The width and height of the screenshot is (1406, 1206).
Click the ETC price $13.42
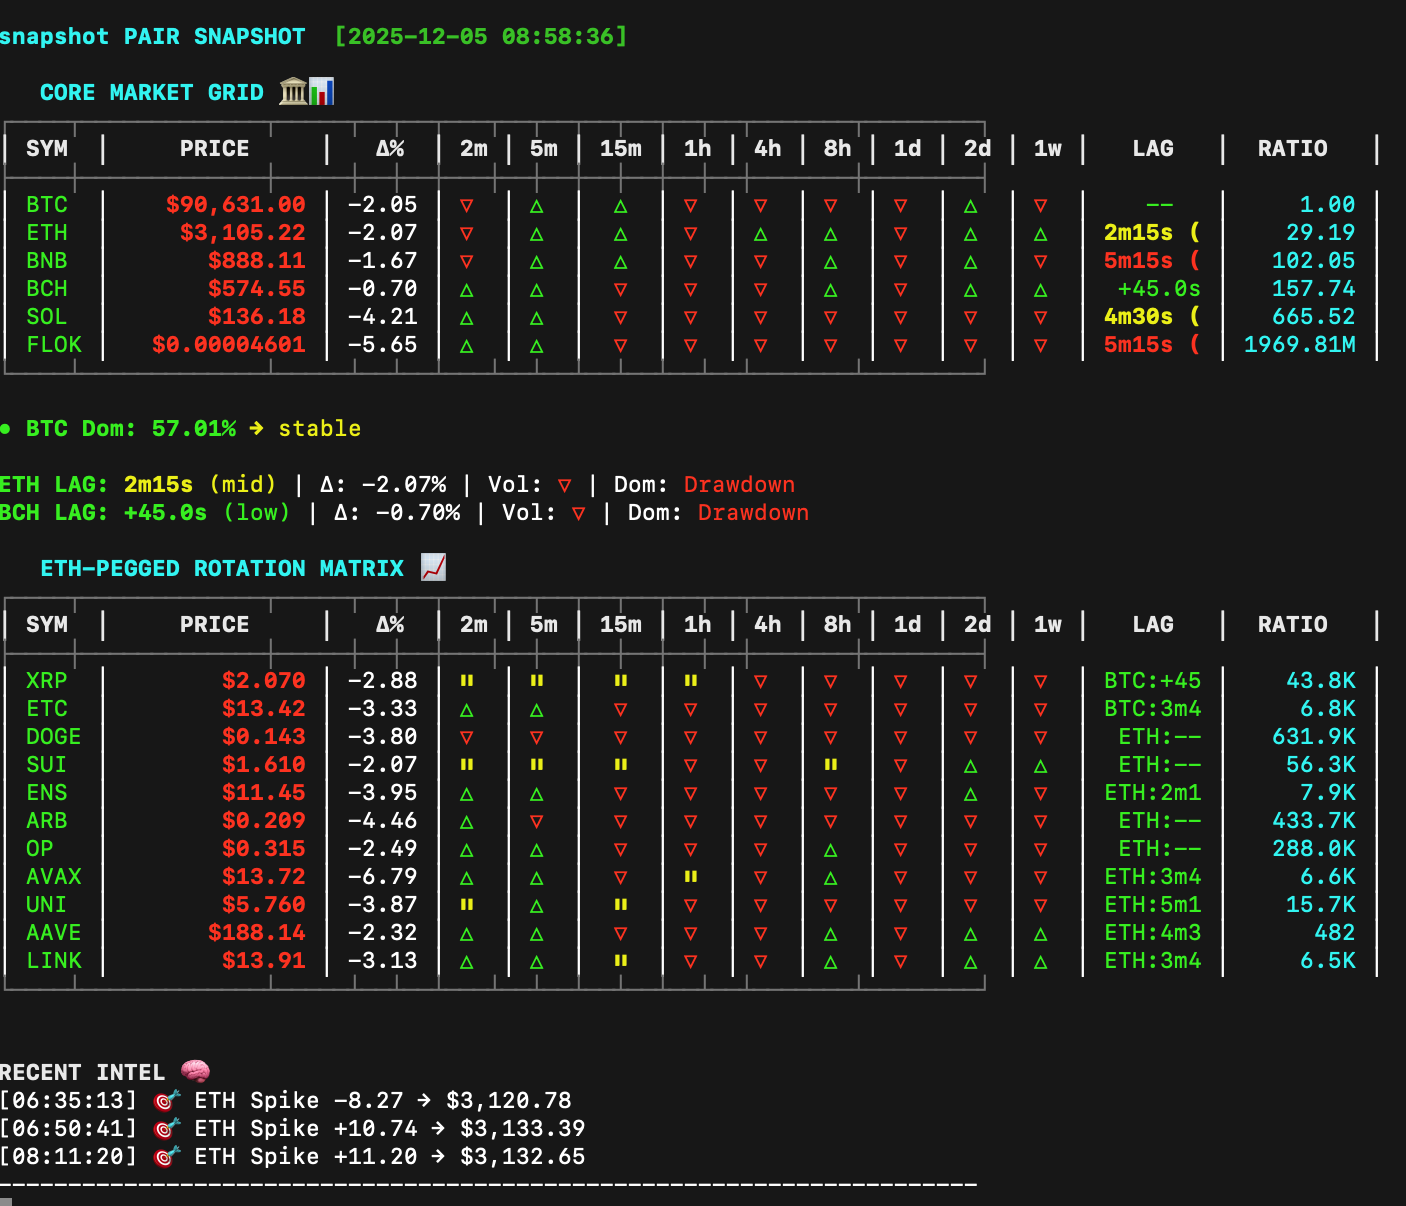click(264, 708)
